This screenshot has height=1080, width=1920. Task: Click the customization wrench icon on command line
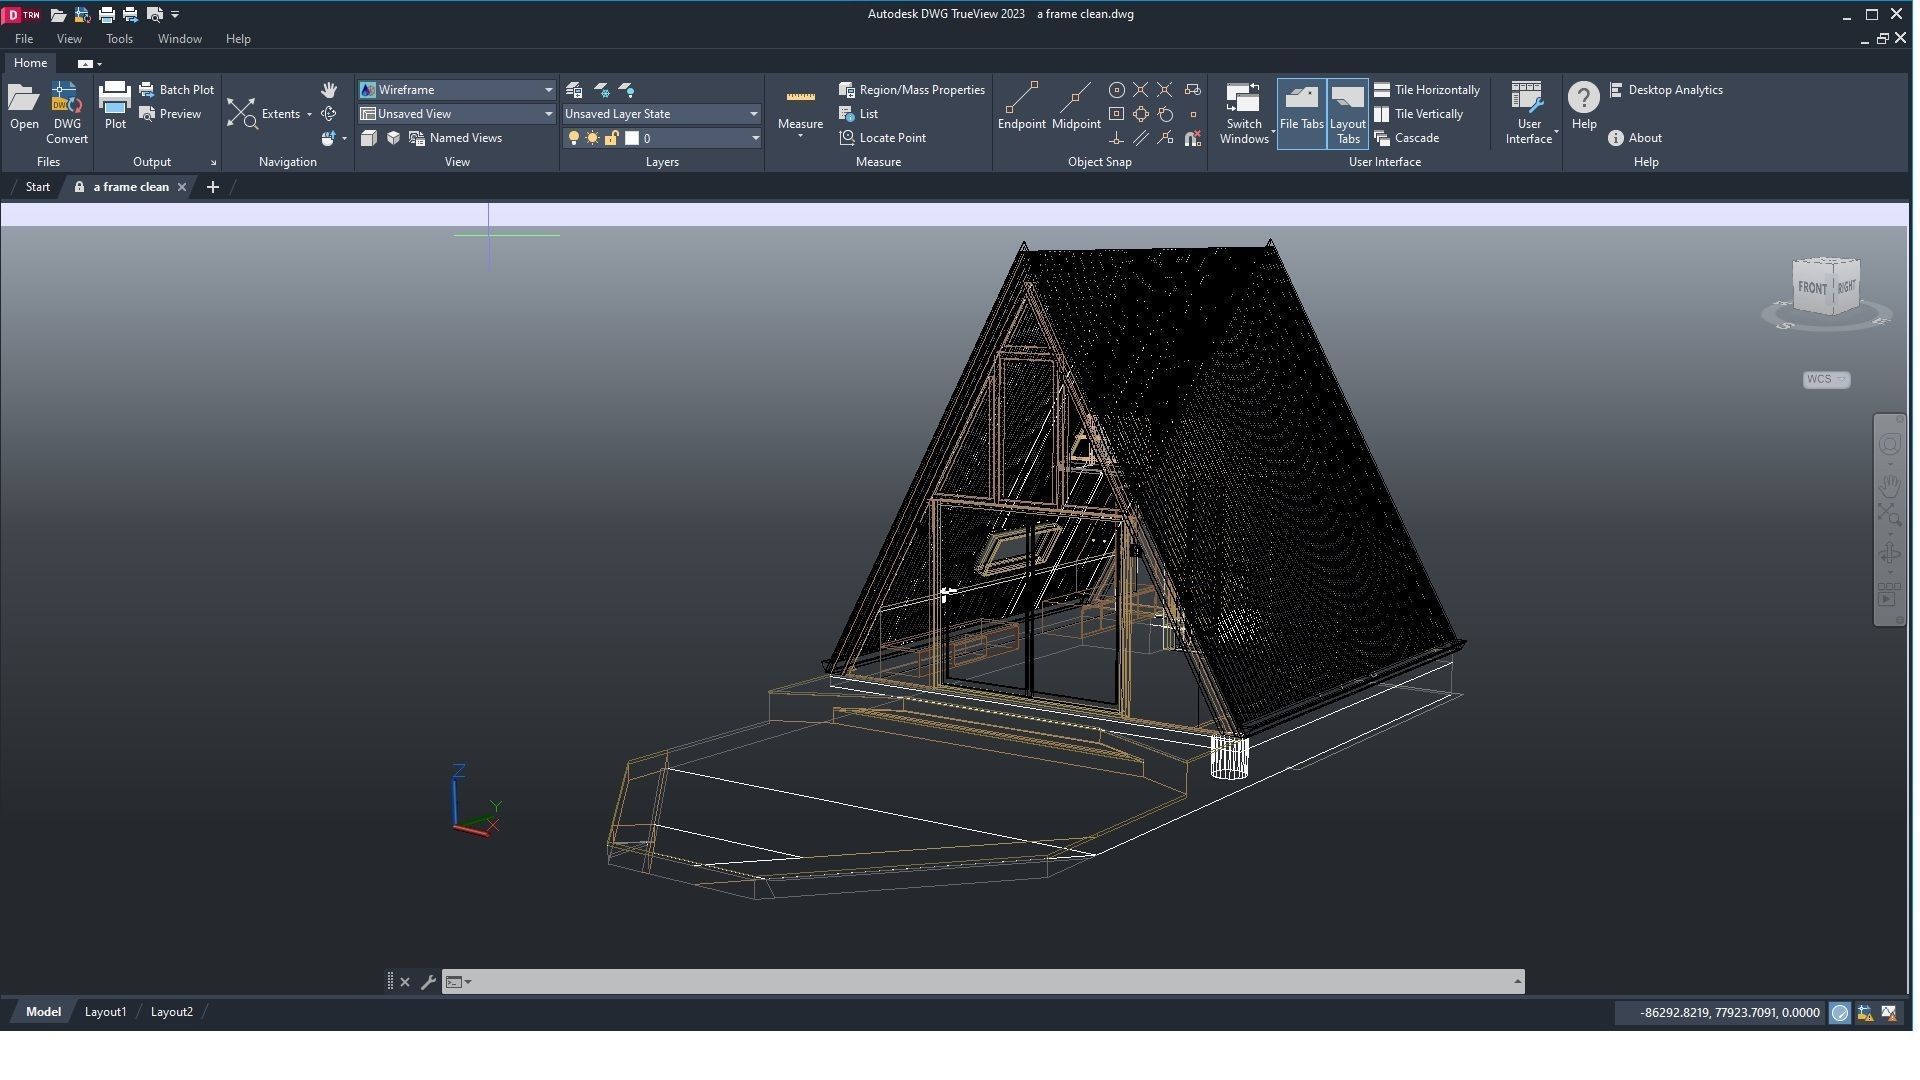(x=428, y=983)
